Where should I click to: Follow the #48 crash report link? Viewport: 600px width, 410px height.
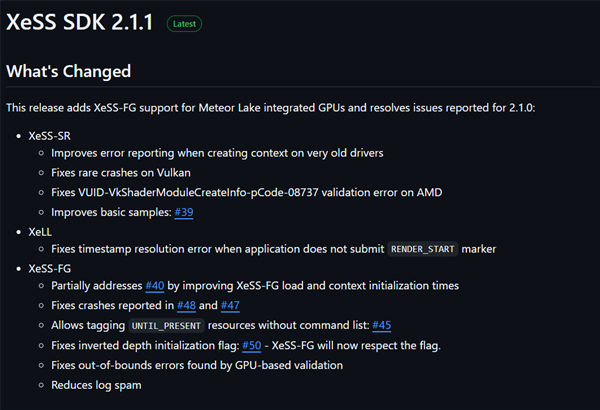coord(185,306)
